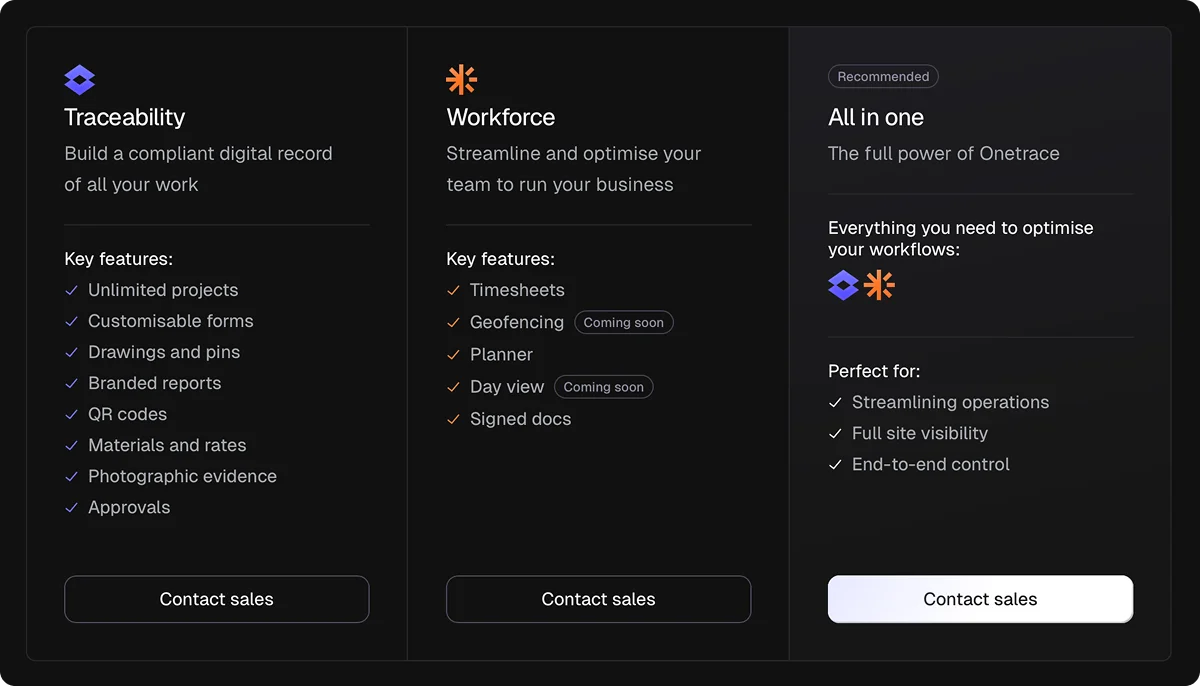Image resolution: width=1200 pixels, height=686 pixels.
Task: Click the orange checkmark beside Day view
Action: (453, 386)
